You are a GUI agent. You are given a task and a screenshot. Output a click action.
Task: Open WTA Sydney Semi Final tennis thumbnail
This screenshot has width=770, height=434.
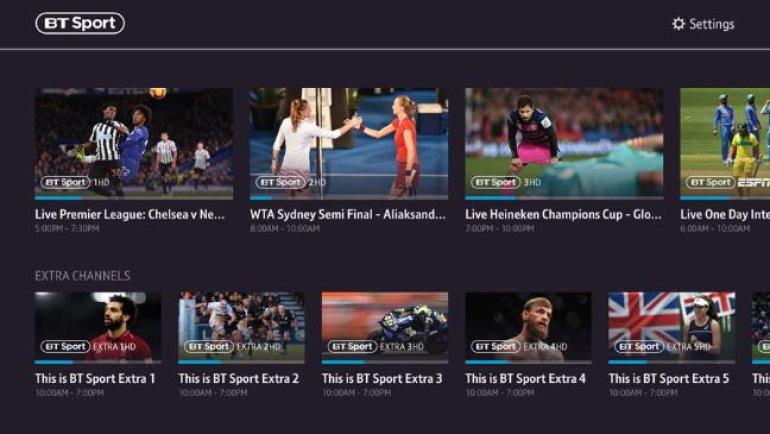coord(349,142)
